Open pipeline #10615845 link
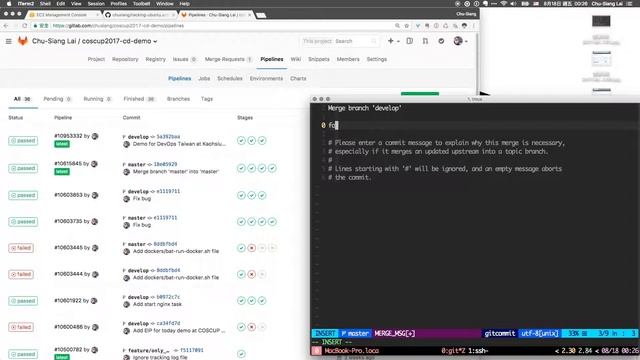The width and height of the screenshot is (640, 360). (x=68, y=164)
